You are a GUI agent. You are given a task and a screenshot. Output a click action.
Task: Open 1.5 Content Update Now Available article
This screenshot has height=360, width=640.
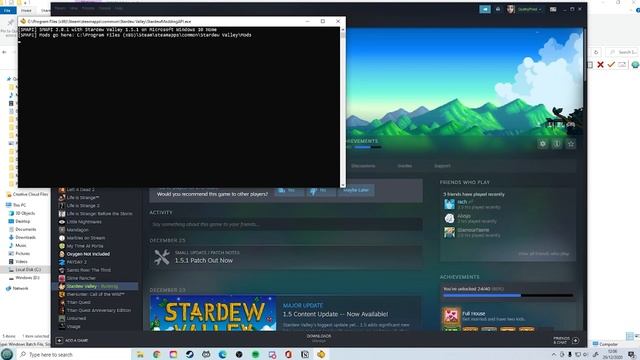point(335,314)
